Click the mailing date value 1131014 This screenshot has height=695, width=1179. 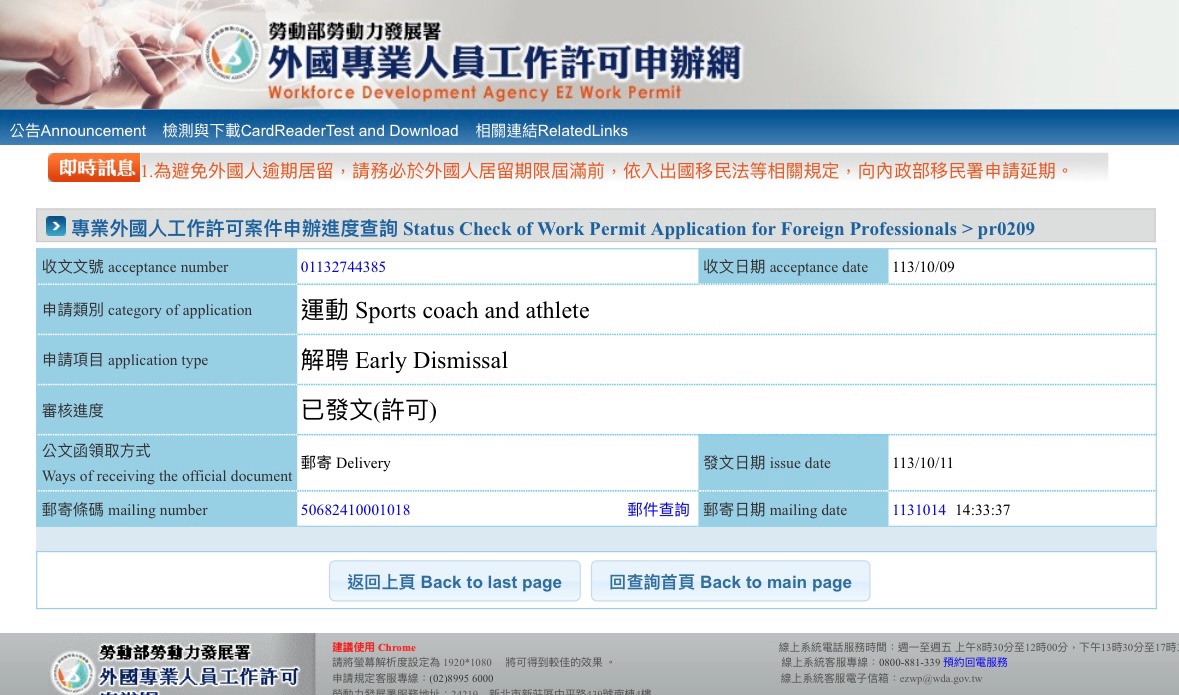[918, 510]
